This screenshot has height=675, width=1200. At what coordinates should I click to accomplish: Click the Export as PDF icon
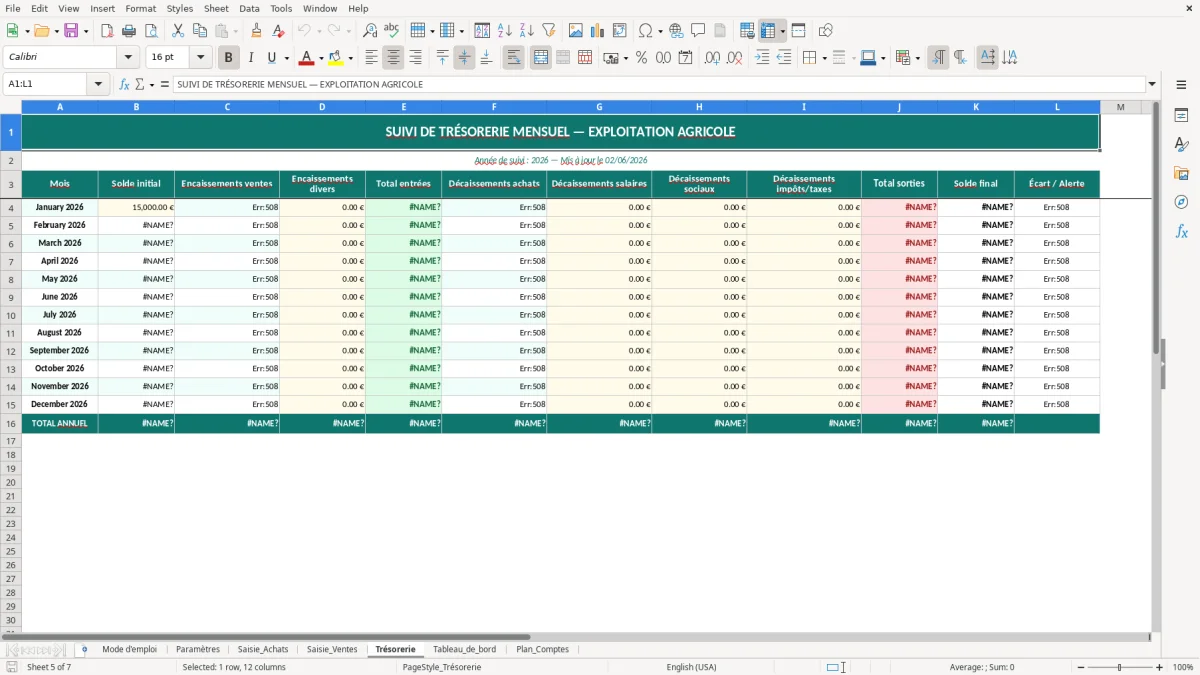click(107, 31)
